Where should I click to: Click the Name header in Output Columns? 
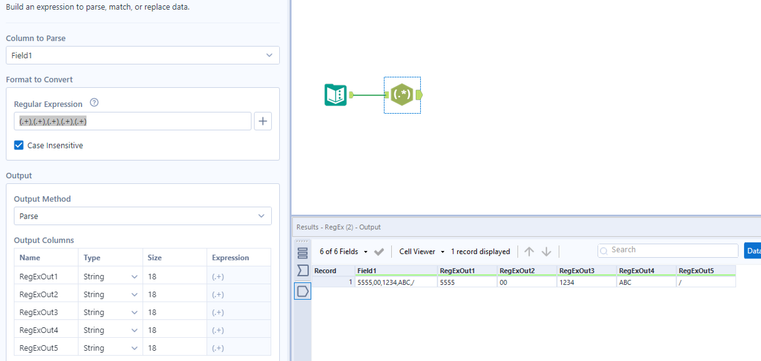tap(47, 258)
